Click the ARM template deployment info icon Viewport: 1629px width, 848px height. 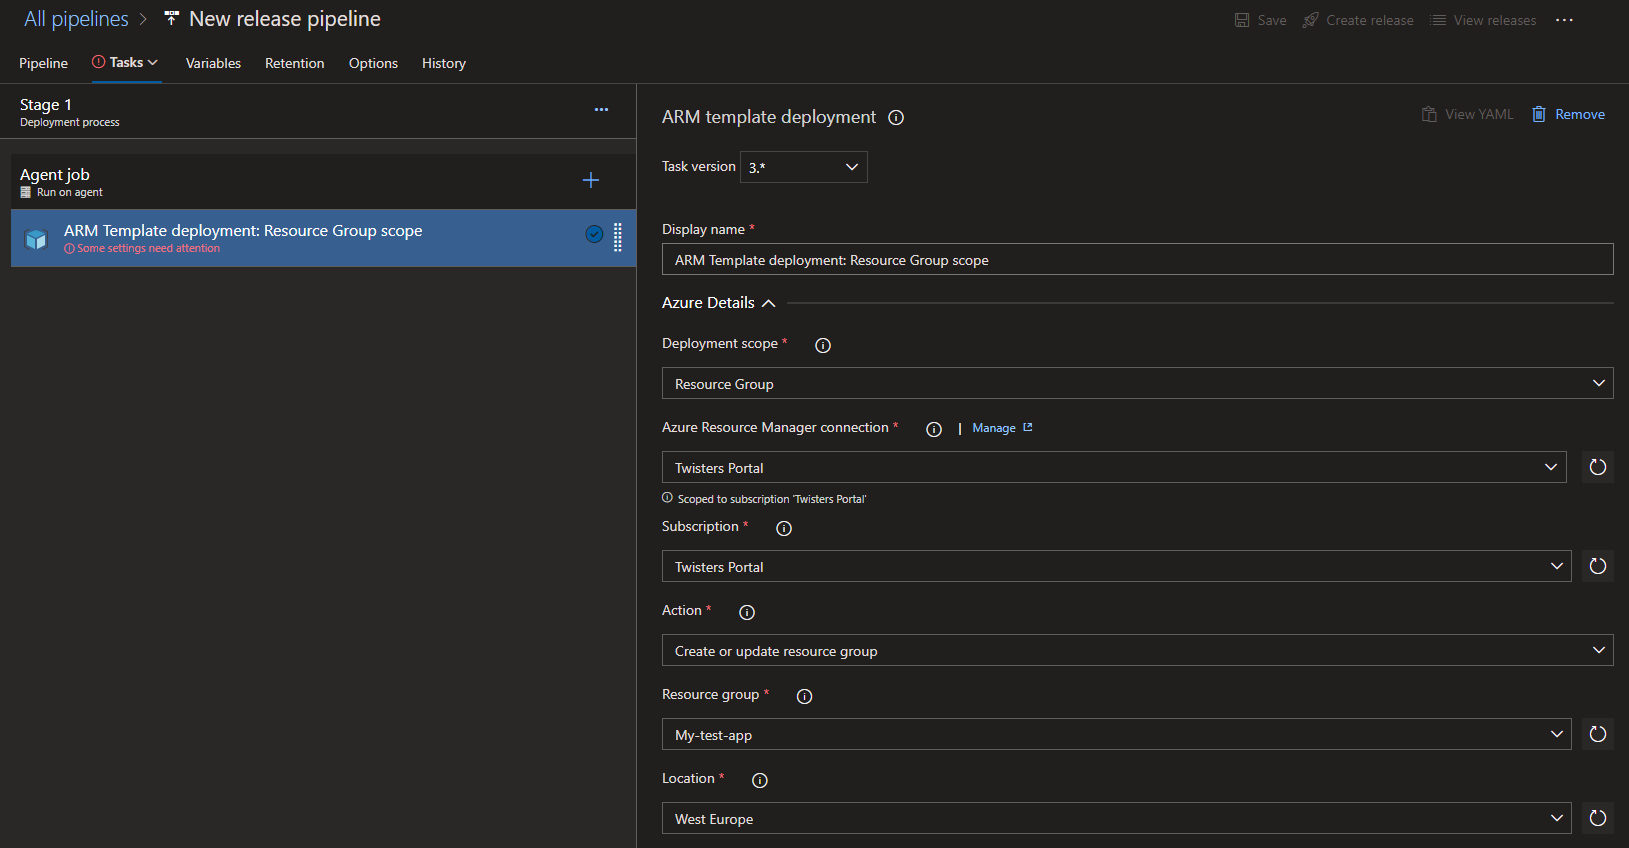coord(896,118)
